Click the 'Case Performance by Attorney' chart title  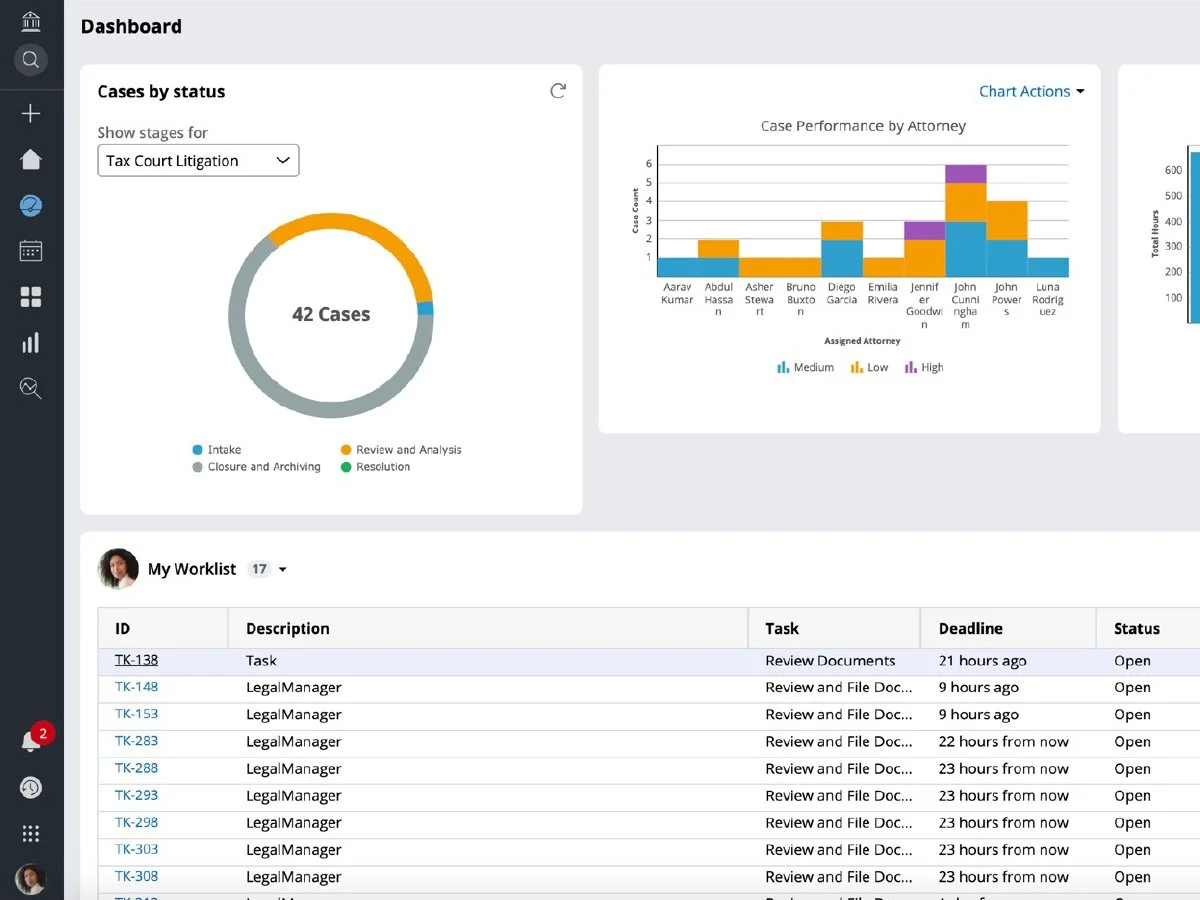863,126
